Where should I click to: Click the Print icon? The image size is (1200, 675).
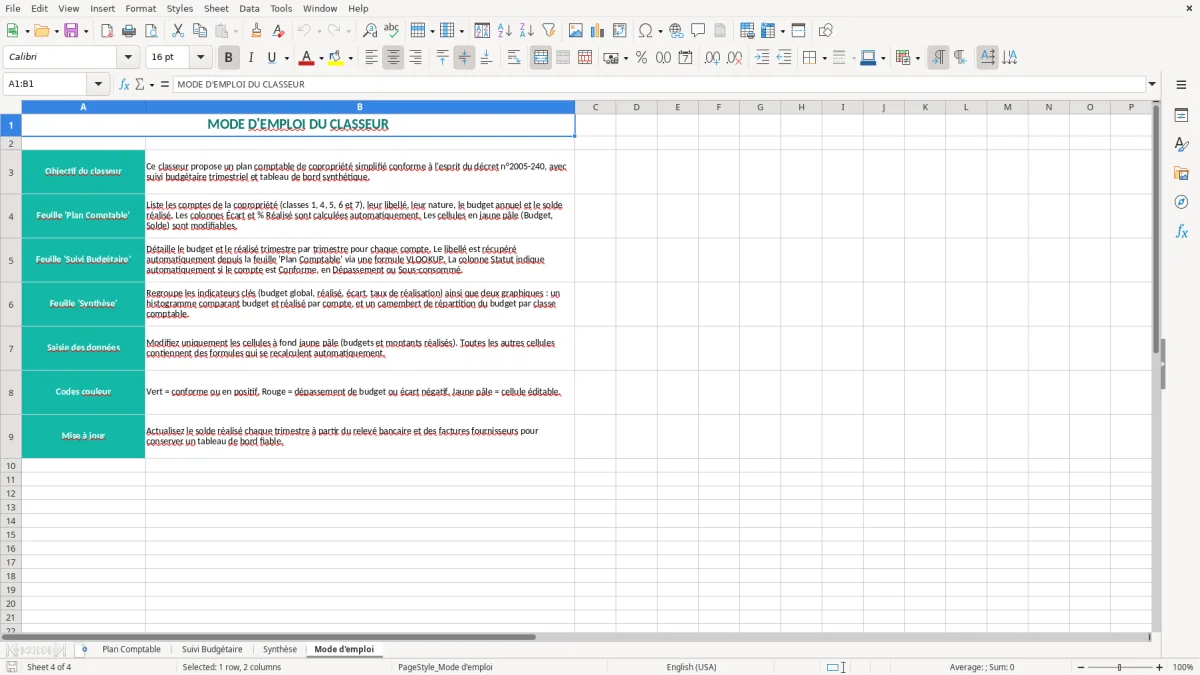click(129, 31)
